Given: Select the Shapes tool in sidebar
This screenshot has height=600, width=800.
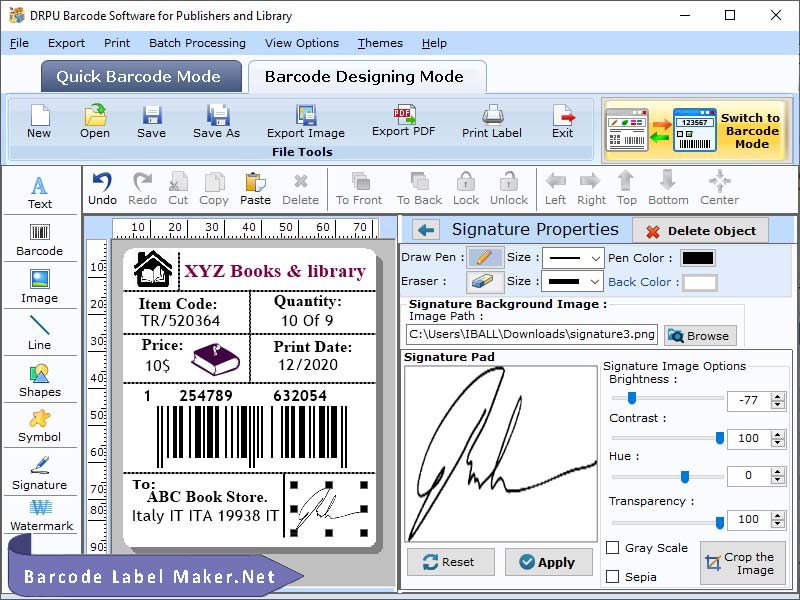Looking at the screenshot, I should (40, 381).
